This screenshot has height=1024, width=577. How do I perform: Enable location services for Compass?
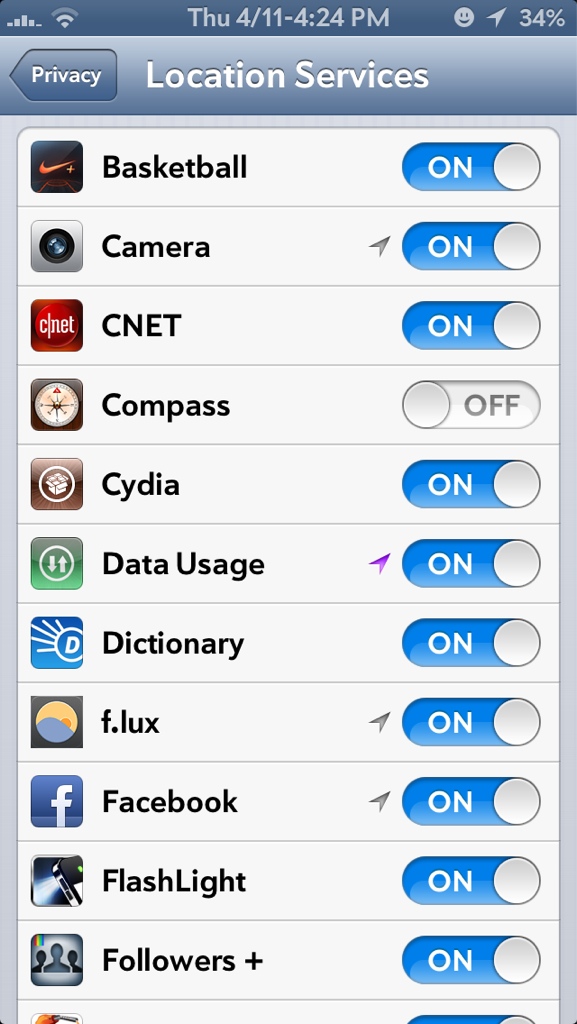471,405
